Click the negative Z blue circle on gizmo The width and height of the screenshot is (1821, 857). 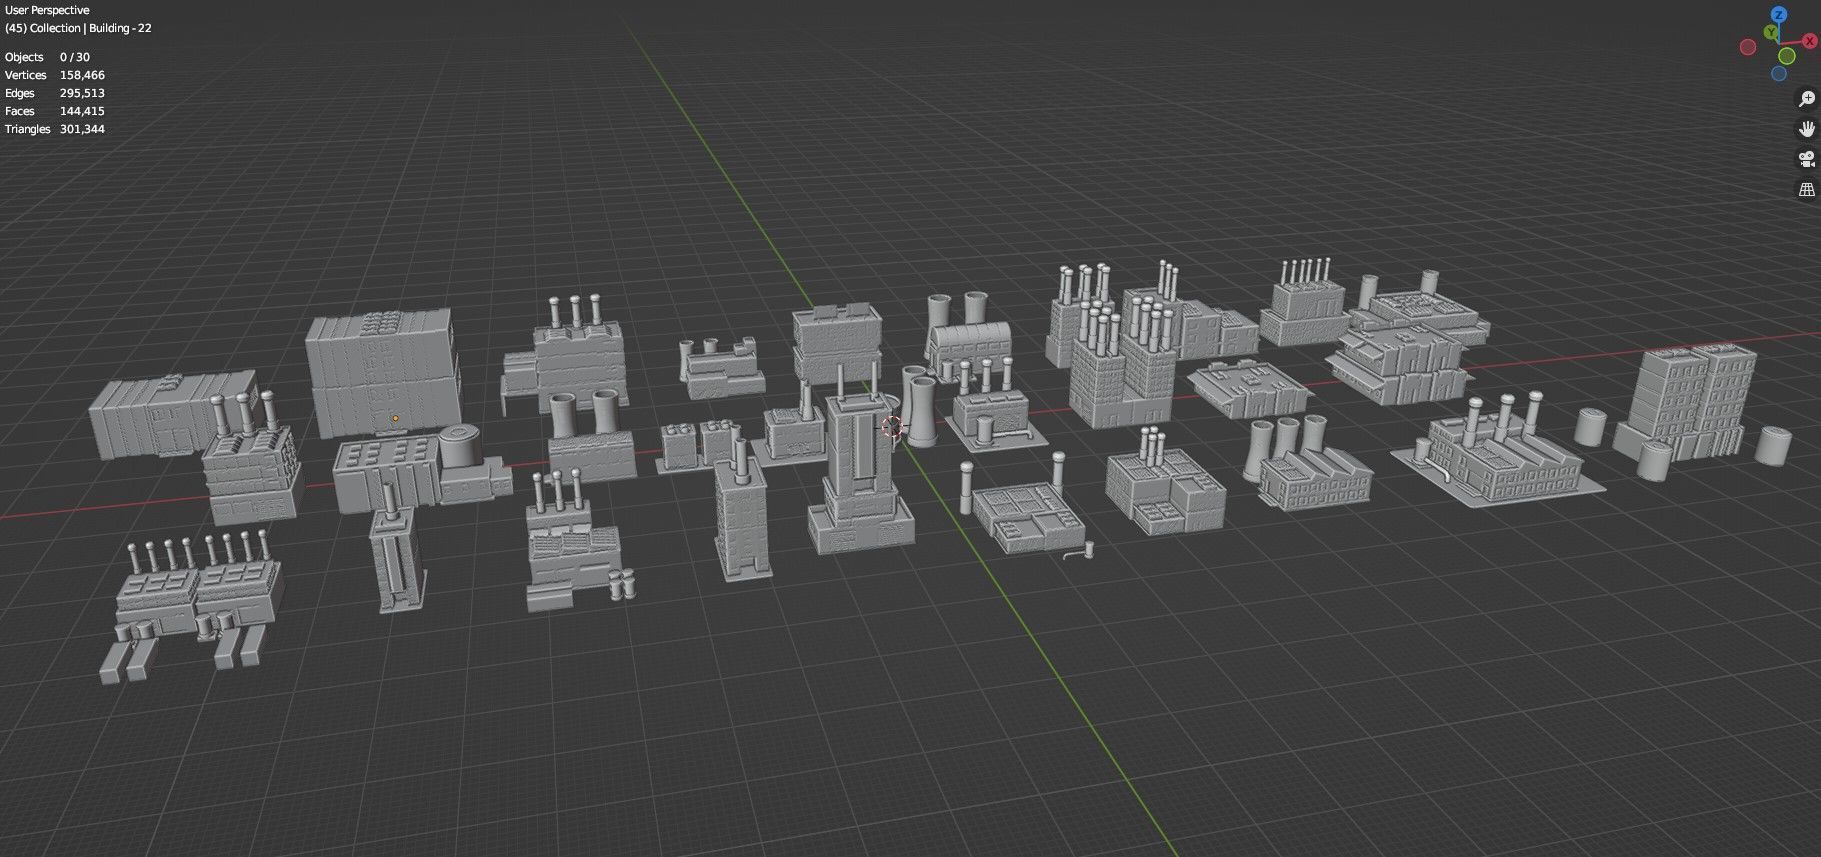pyautogui.click(x=1779, y=73)
